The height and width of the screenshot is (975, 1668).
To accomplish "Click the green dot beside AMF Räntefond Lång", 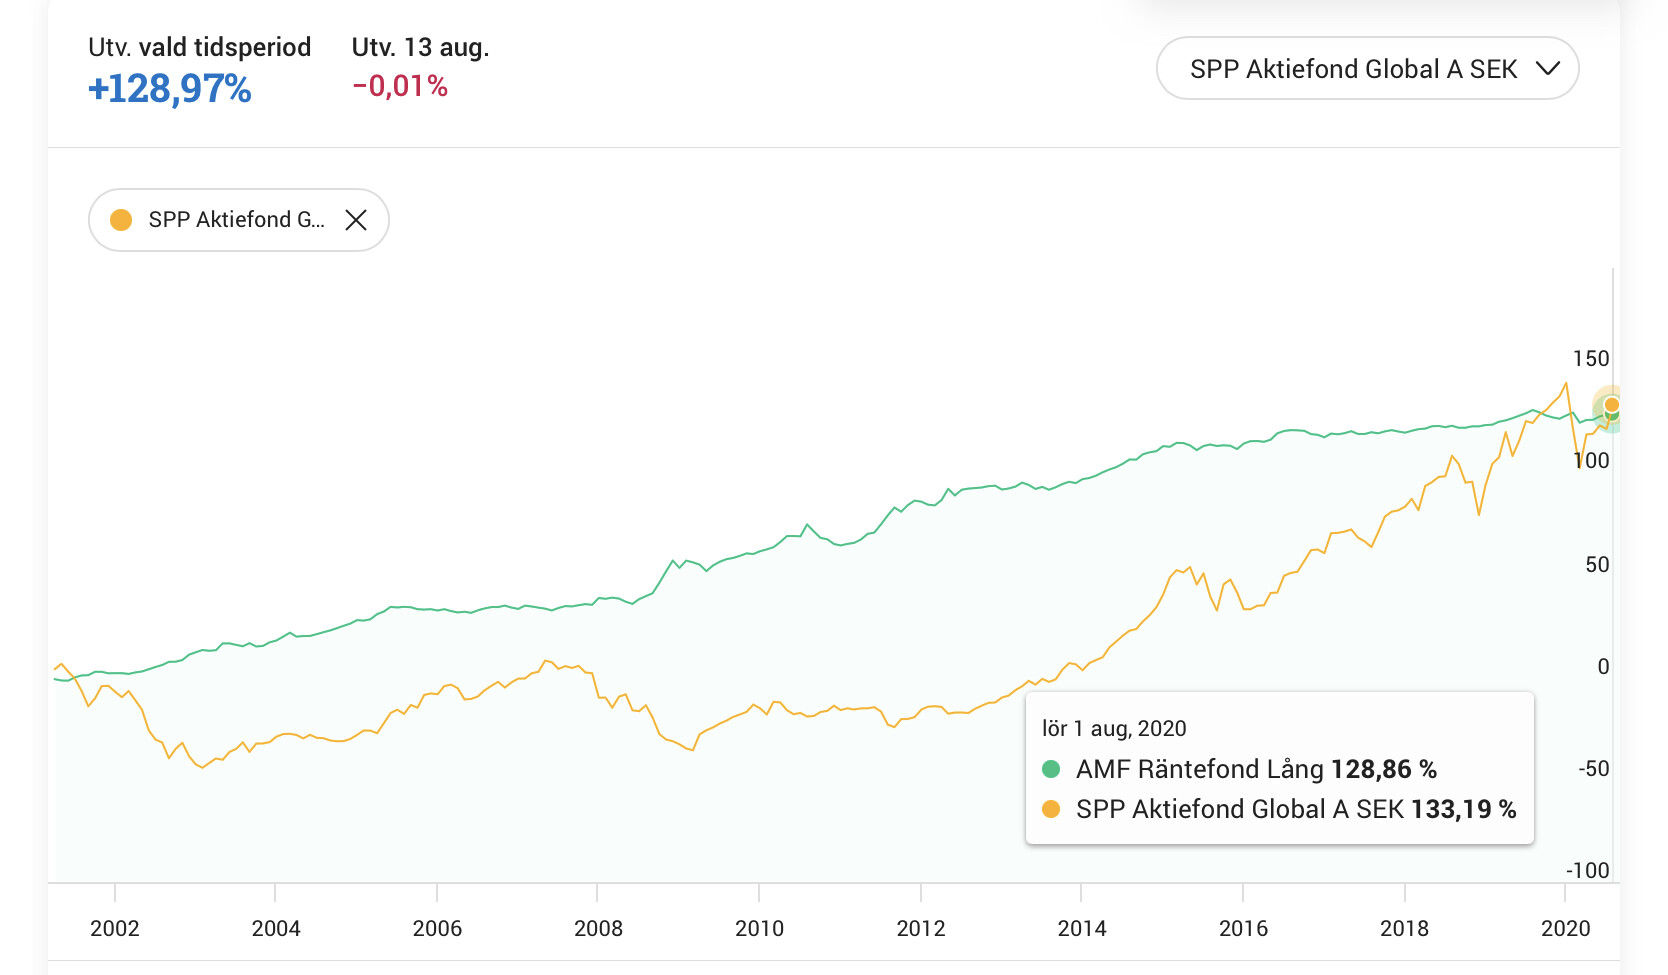I will [x=1051, y=769].
